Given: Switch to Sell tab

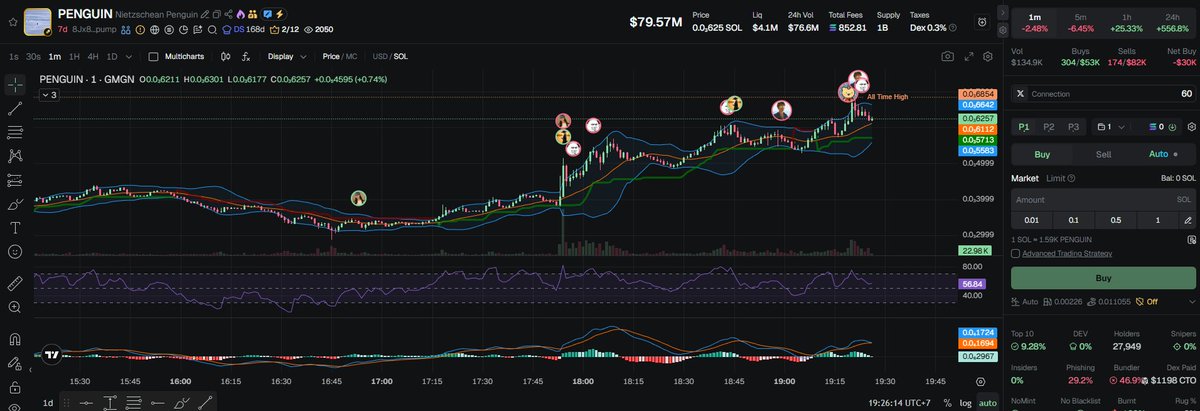Looking at the screenshot, I should click(1103, 154).
